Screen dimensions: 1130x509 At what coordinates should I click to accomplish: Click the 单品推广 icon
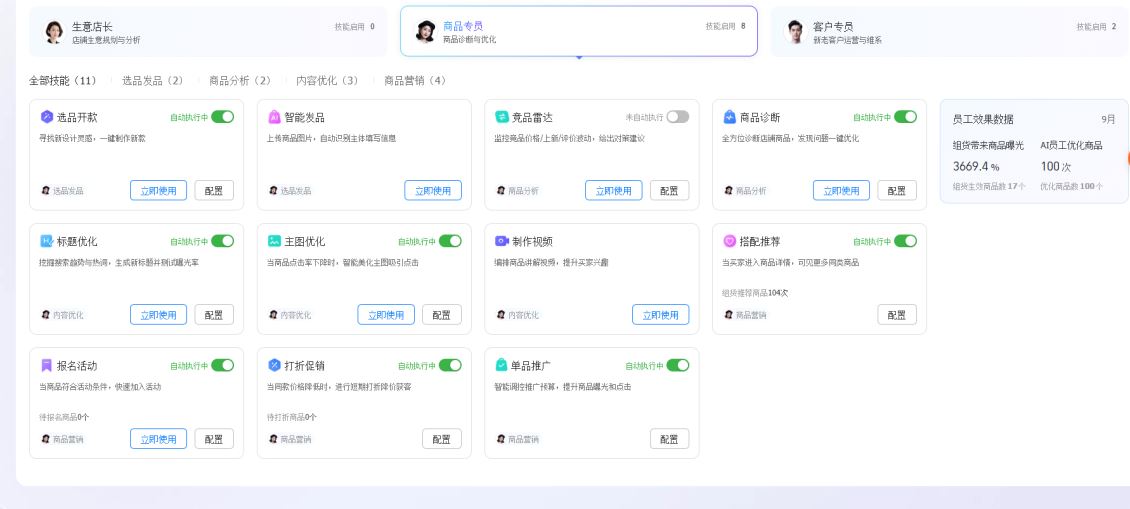[502, 366]
